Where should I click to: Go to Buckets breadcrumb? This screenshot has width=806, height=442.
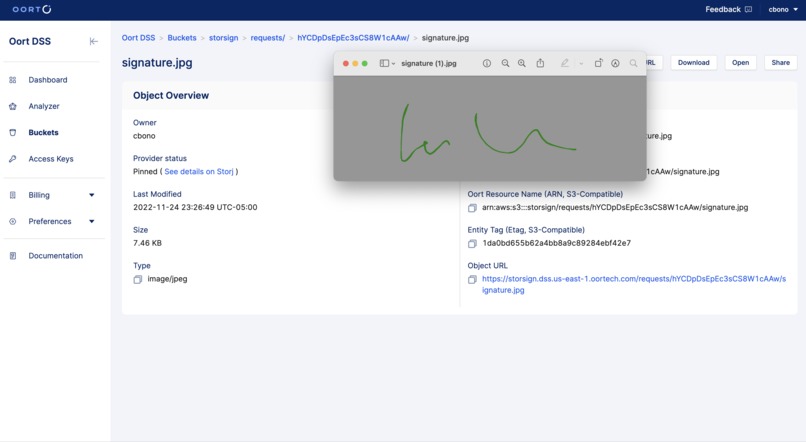[182, 38]
